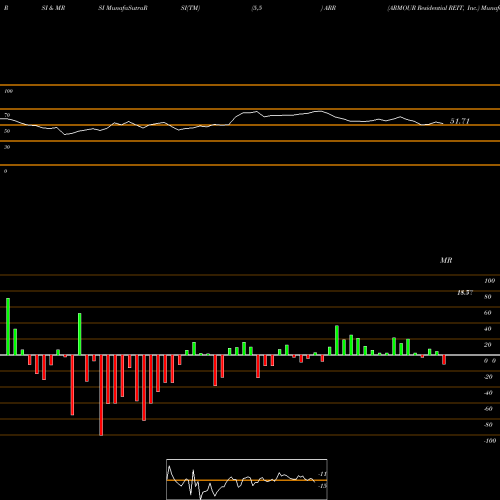The height and width of the screenshot is (500, 500).
Task: Click the 50 level label on RSI panel
Action: point(7,131)
